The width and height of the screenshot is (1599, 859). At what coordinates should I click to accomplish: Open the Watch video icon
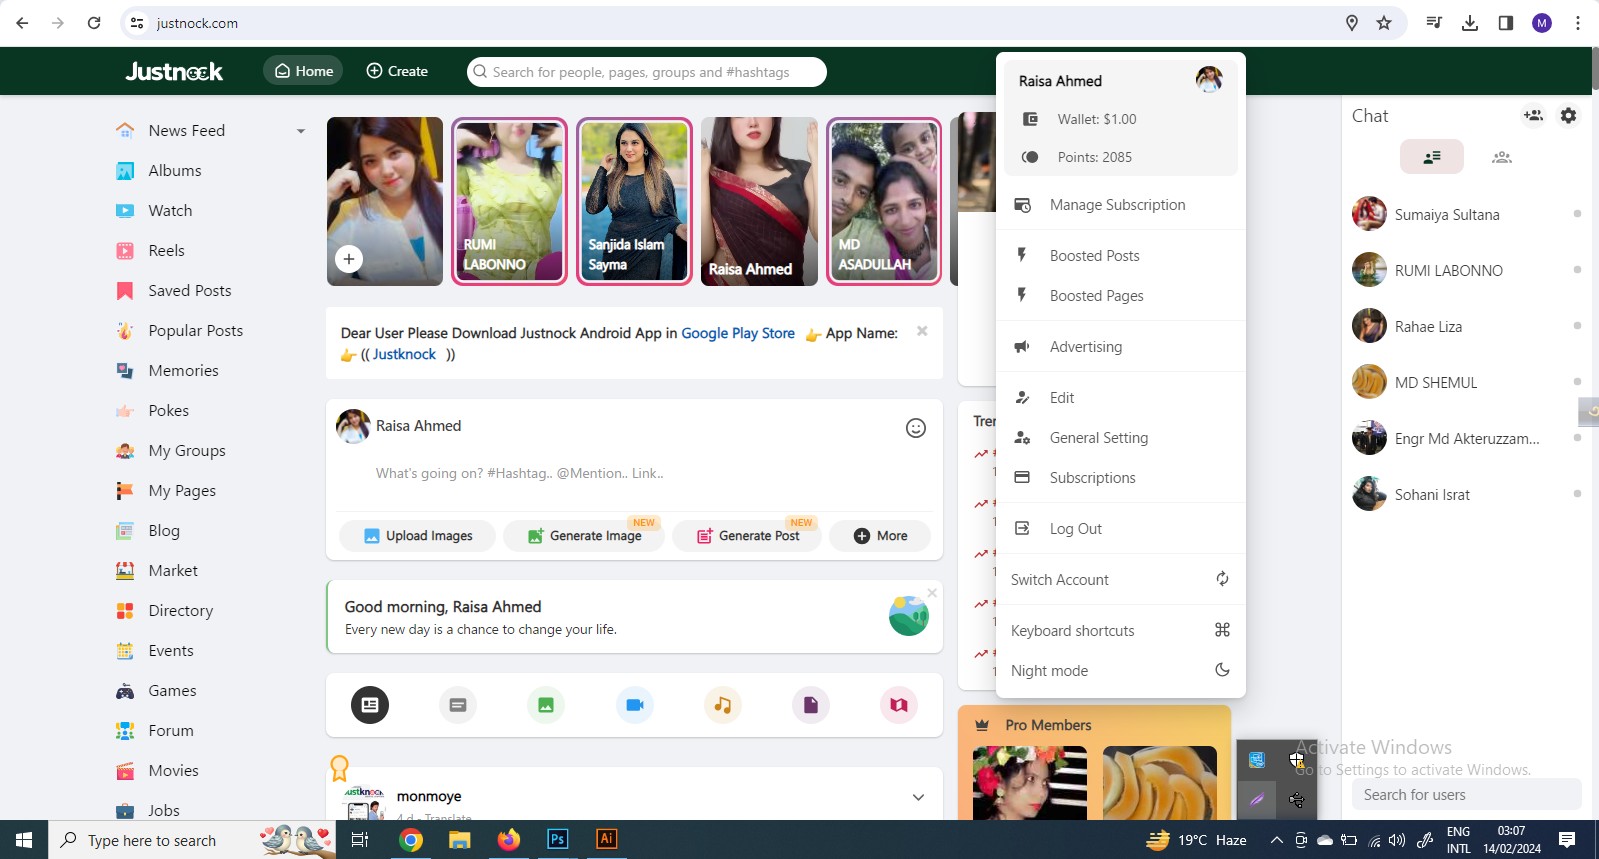pyautogui.click(x=125, y=211)
